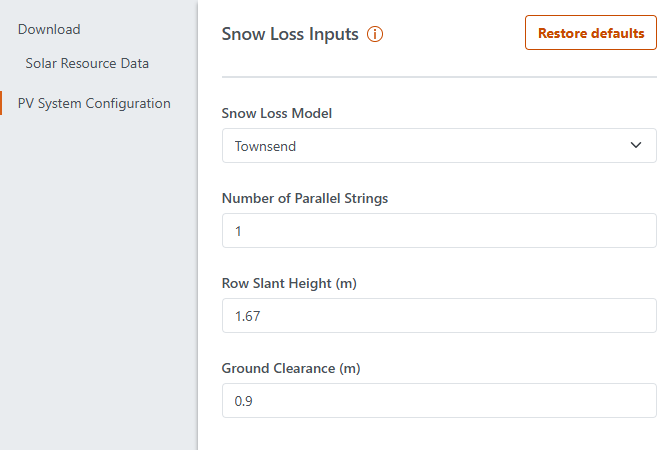The image size is (670, 450).
Task: Click the divider line below the heading
Action: [438, 77]
